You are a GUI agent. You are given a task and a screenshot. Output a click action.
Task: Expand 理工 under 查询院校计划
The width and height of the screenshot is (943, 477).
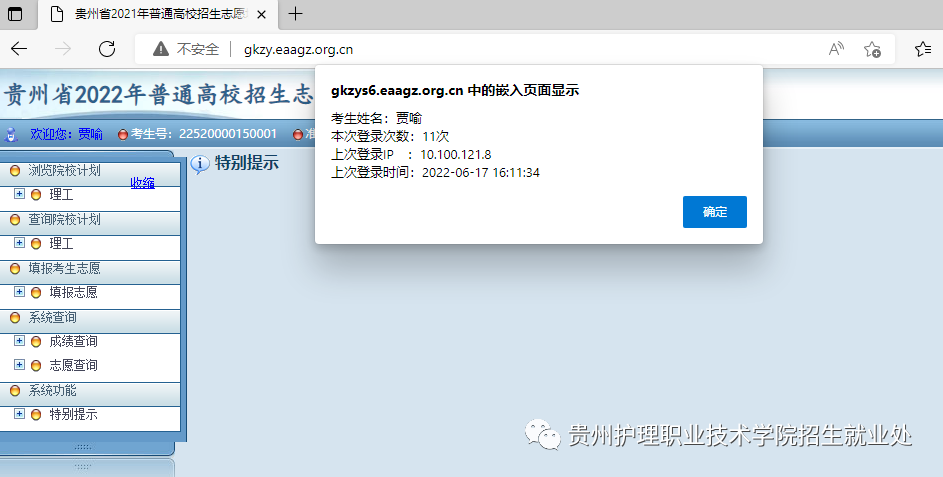(x=19, y=242)
